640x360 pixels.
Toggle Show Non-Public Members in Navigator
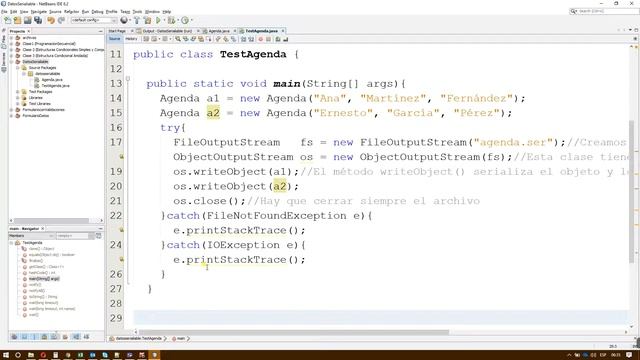point(44,337)
